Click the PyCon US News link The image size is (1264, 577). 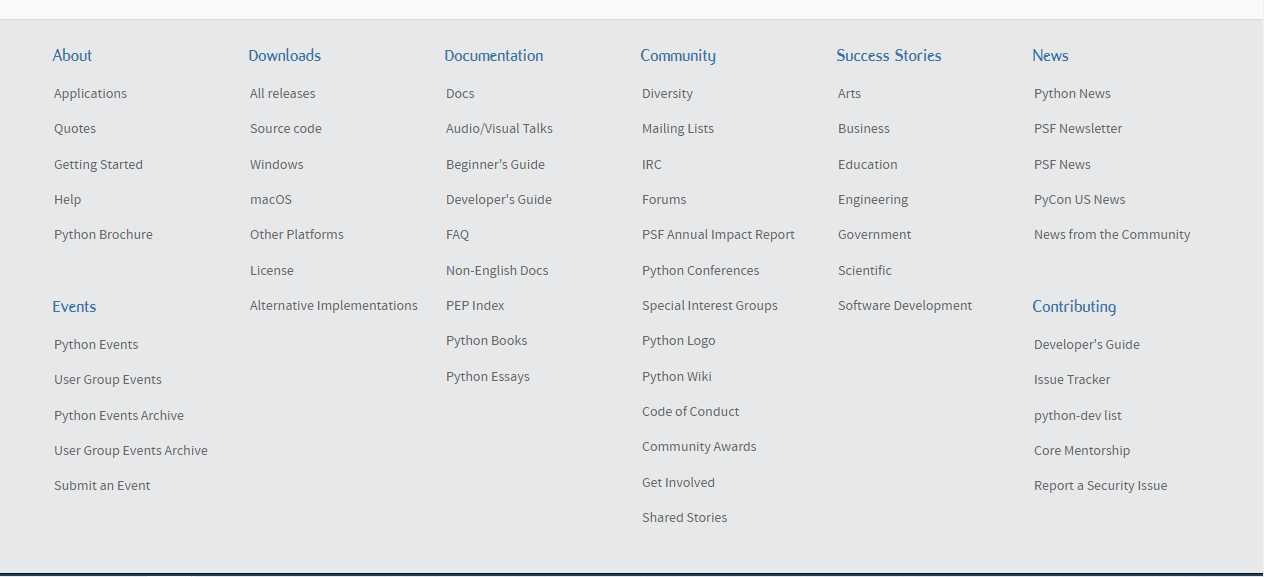pos(1079,200)
